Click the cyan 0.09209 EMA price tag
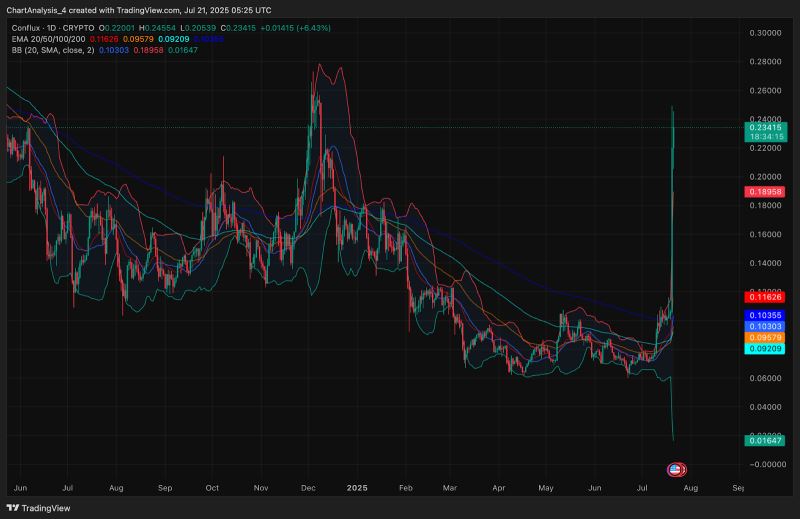Viewport: 800px width, 519px height. tap(765, 348)
